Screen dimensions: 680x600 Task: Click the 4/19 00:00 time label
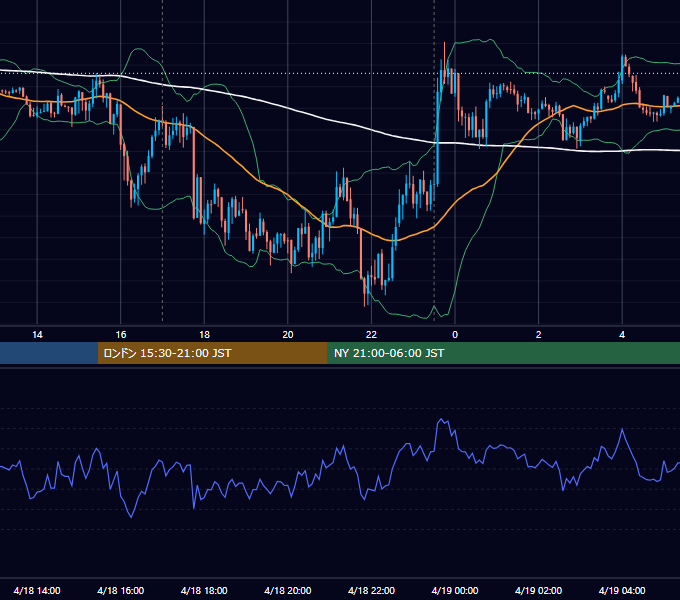[455, 590]
